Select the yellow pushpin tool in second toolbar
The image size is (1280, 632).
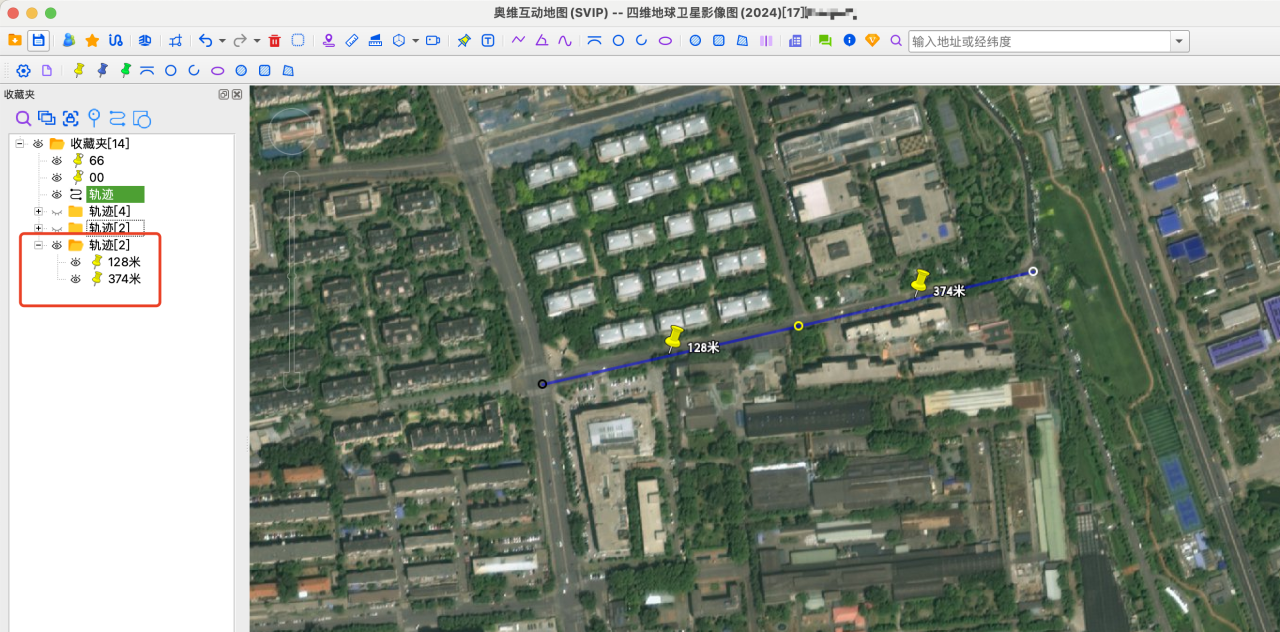click(77, 70)
